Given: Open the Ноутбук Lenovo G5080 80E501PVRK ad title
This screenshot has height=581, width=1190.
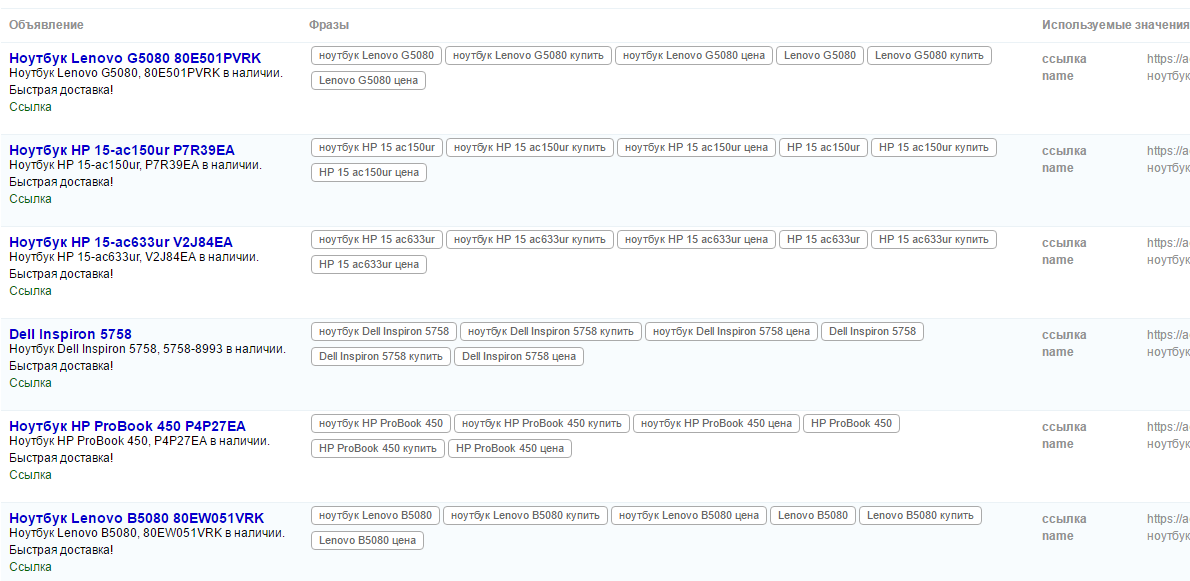Looking at the screenshot, I should [135, 58].
